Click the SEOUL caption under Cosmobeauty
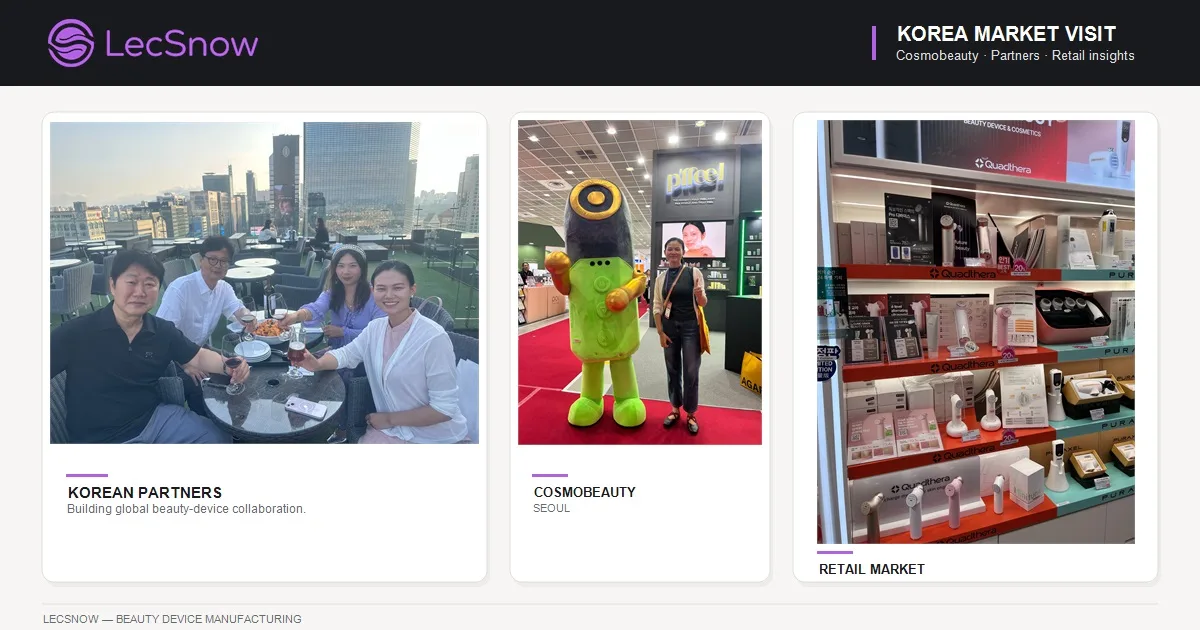 pyautogui.click(x=552, y=508)
